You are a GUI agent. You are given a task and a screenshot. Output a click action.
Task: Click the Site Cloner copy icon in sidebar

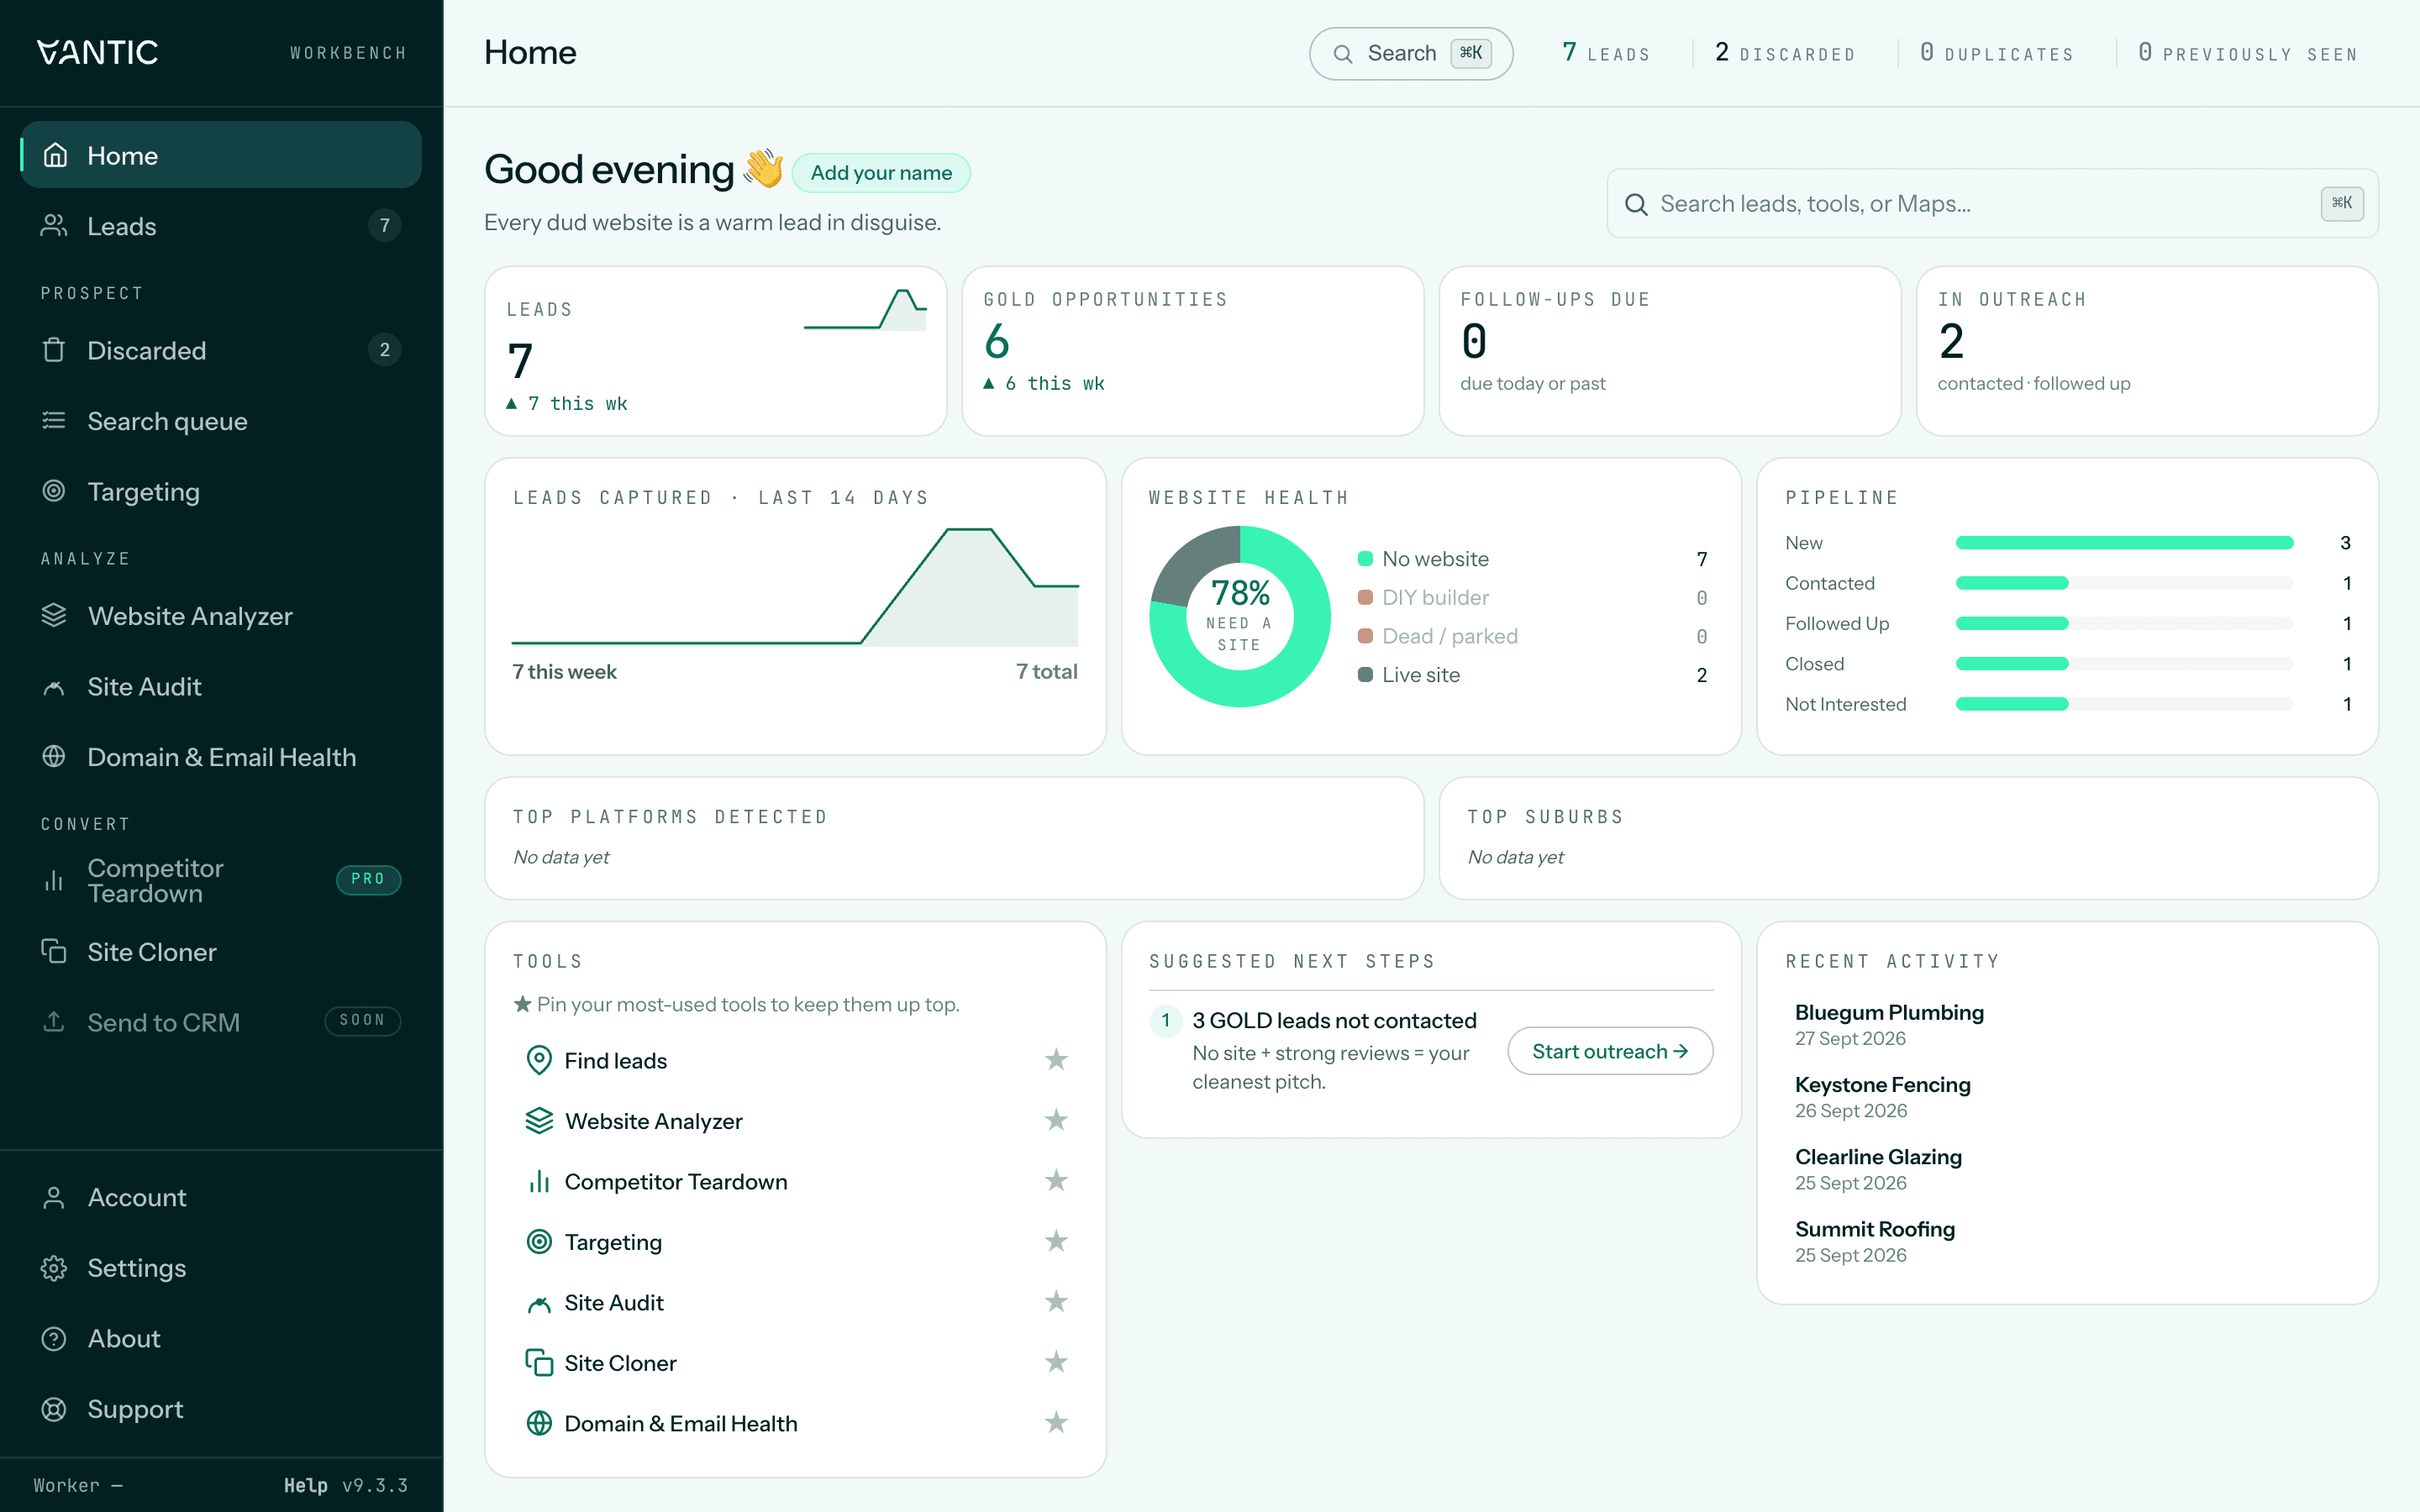pos(54,951)
